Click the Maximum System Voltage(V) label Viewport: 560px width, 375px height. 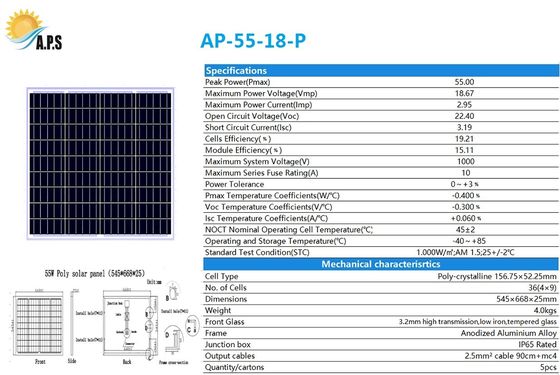point(257,162)
